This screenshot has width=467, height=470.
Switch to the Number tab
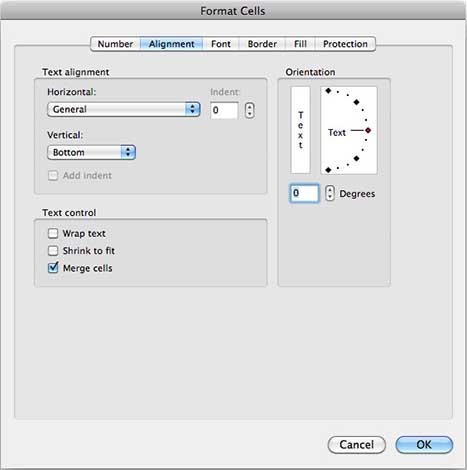[115, 44]
